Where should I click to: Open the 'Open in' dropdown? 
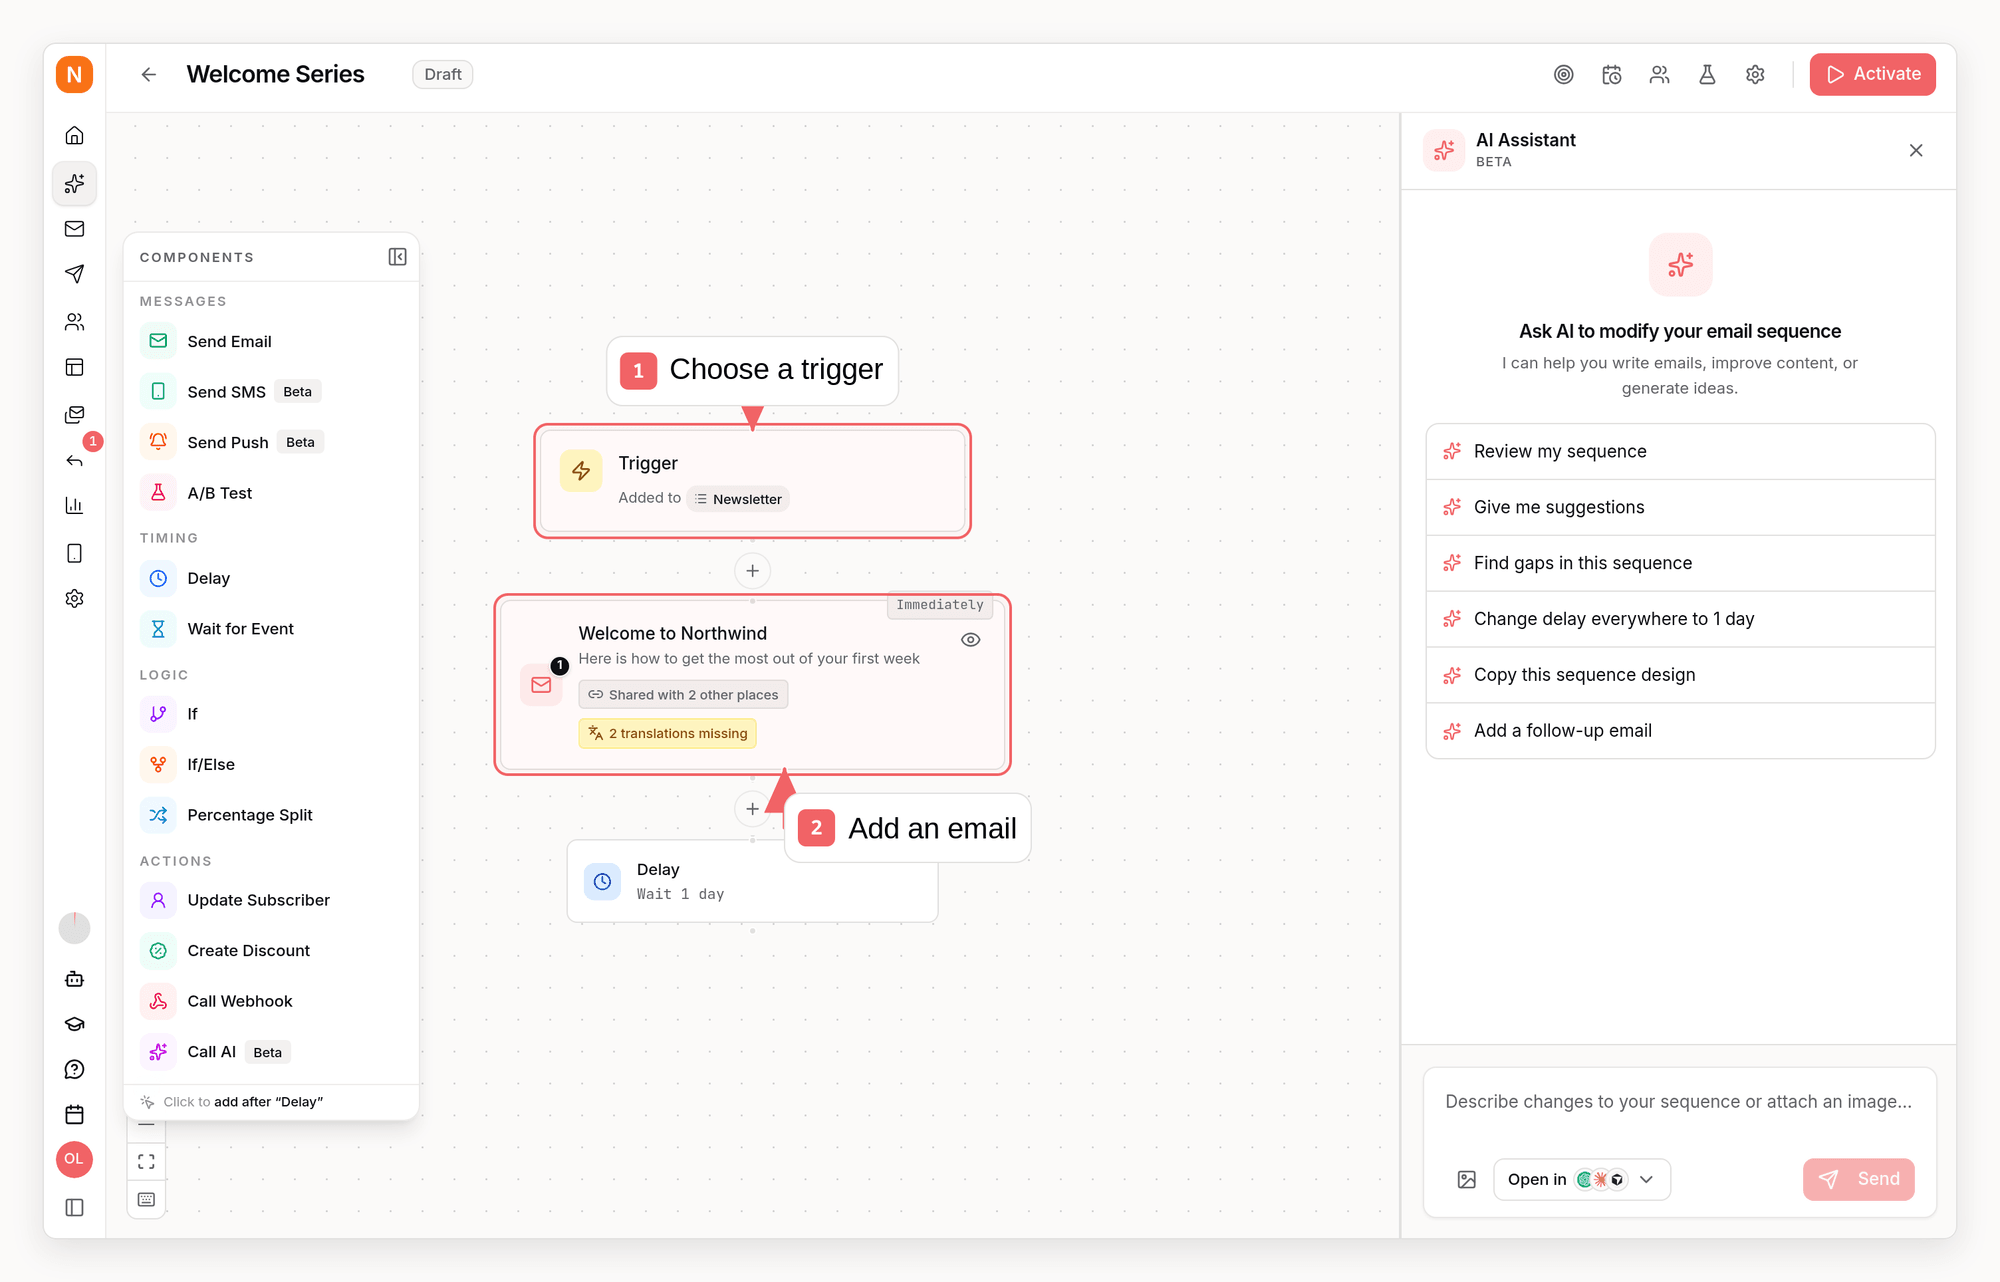pos(1582,1180)
